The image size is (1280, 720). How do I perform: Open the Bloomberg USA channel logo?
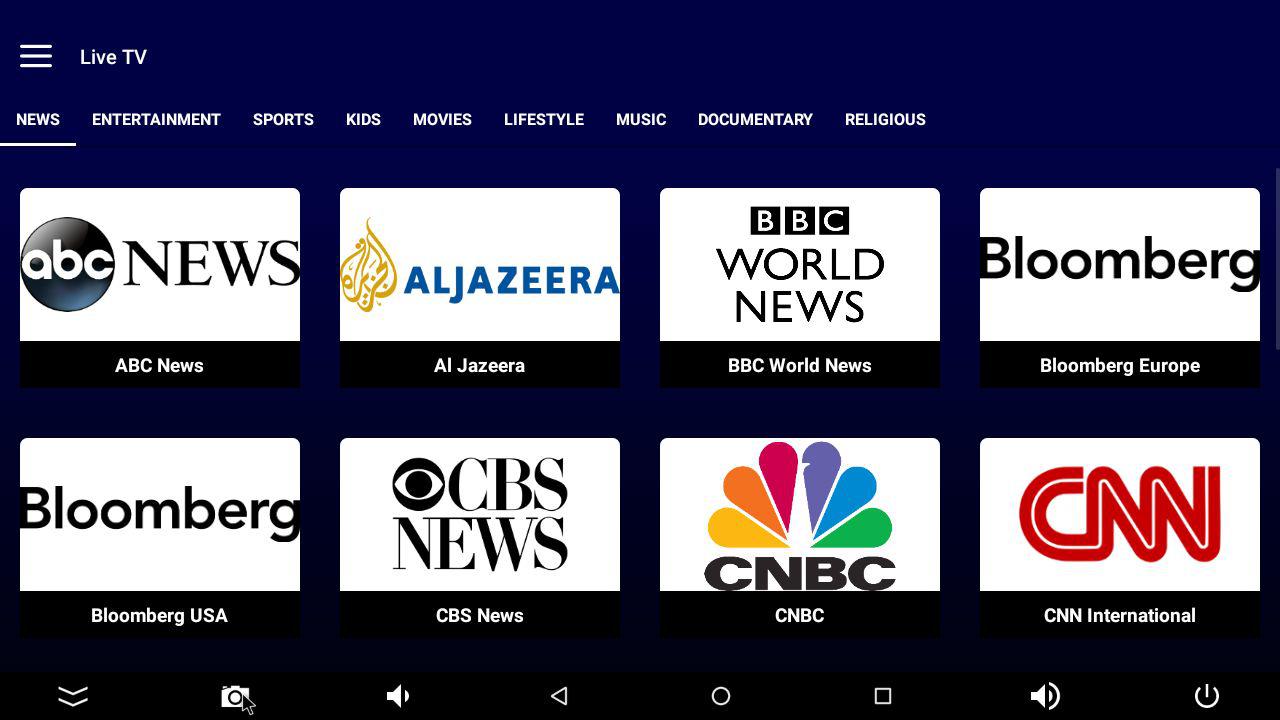[160, 514]
